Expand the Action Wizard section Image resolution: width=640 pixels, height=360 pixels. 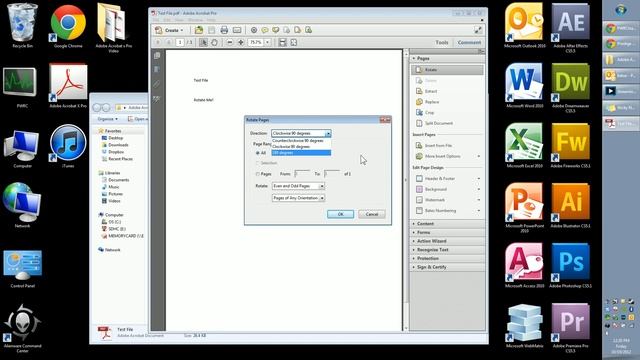[447, 241]
